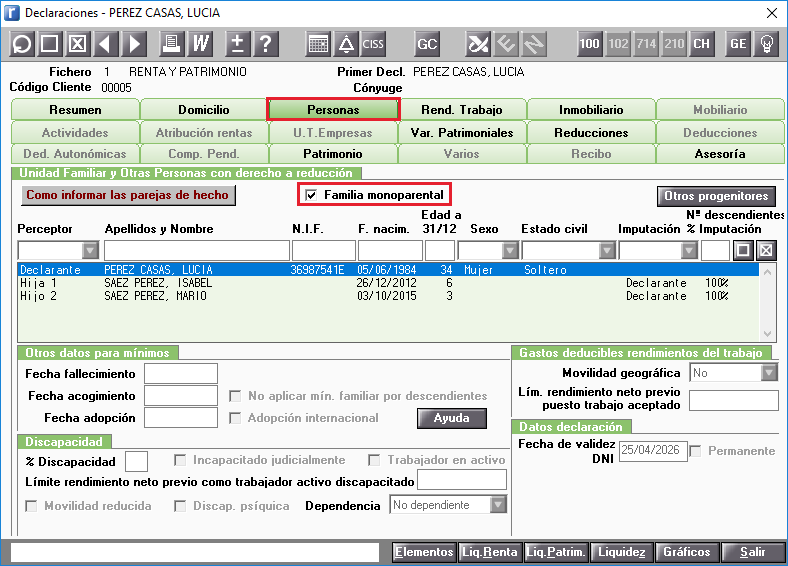Screen dimensions: 788x566
Task: Click the crossed square toolbar icon
Action: click(x=77, y=44)
